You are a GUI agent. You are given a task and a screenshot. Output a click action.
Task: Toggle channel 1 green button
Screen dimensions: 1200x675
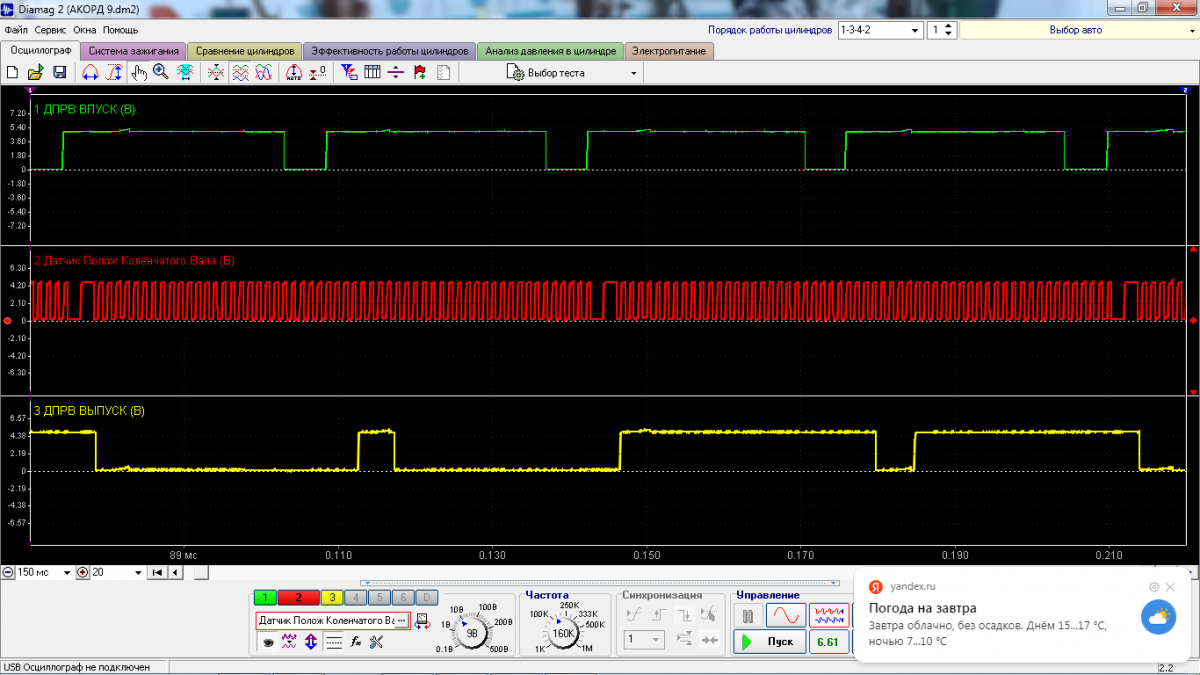coord(265,598)
